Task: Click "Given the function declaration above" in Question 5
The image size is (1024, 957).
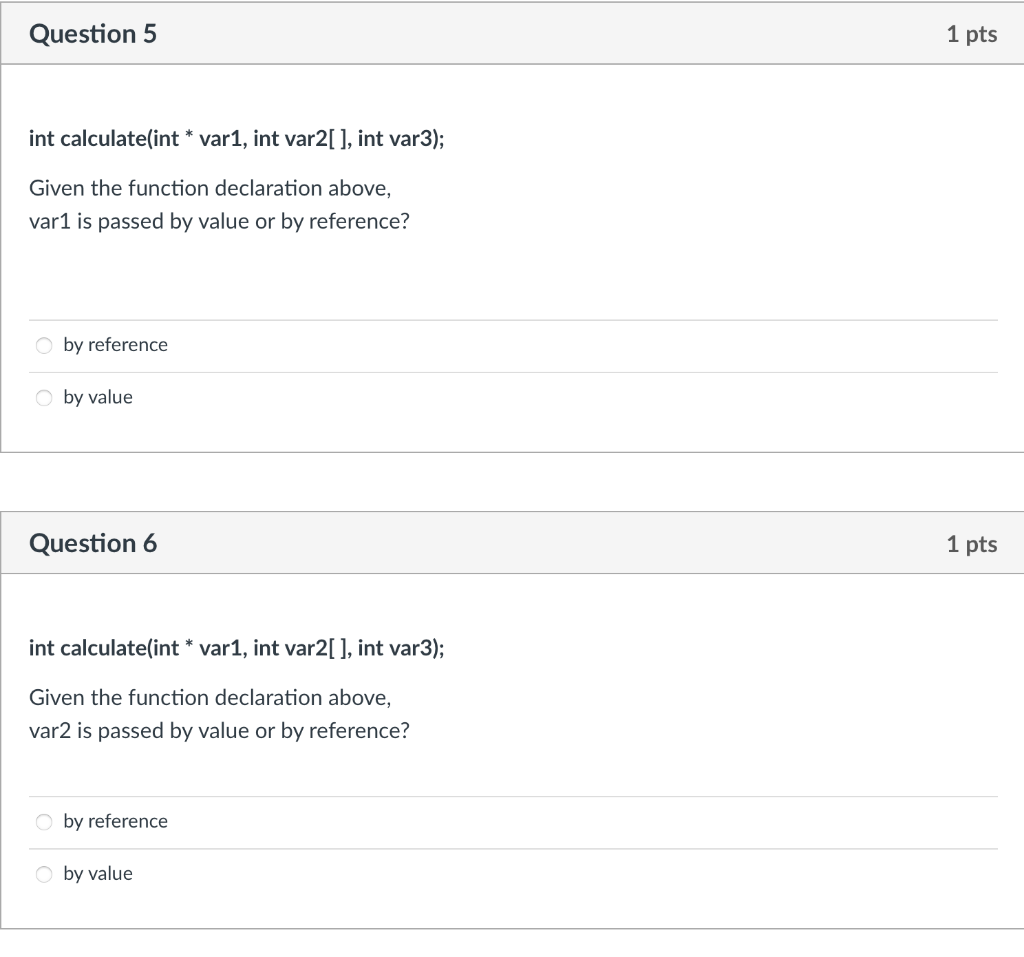Action: point(210,188)
